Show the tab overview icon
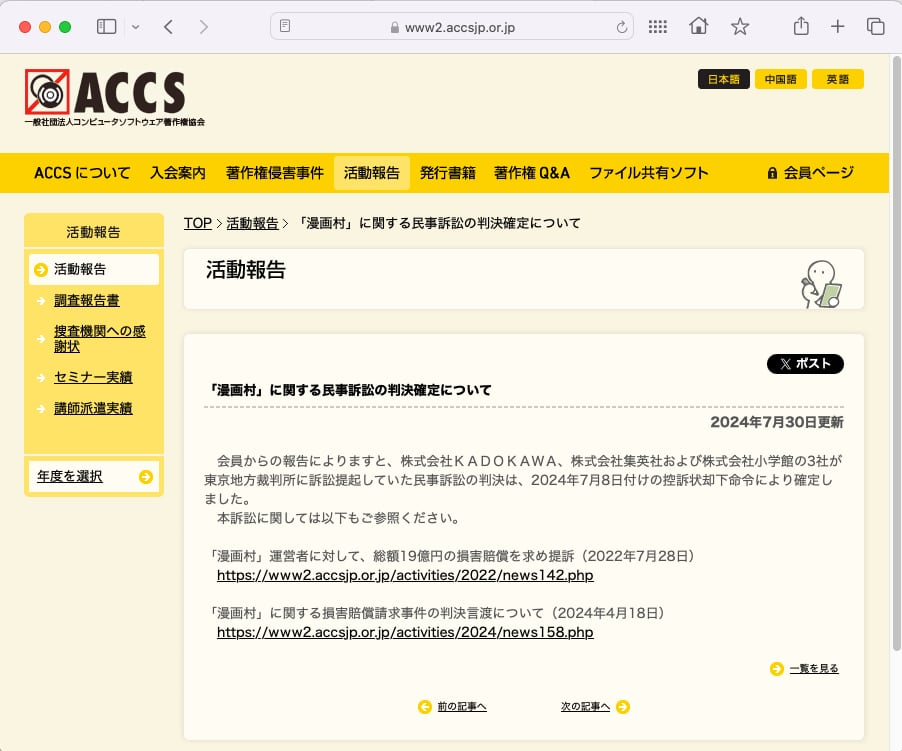 click(x=875, y=27)
